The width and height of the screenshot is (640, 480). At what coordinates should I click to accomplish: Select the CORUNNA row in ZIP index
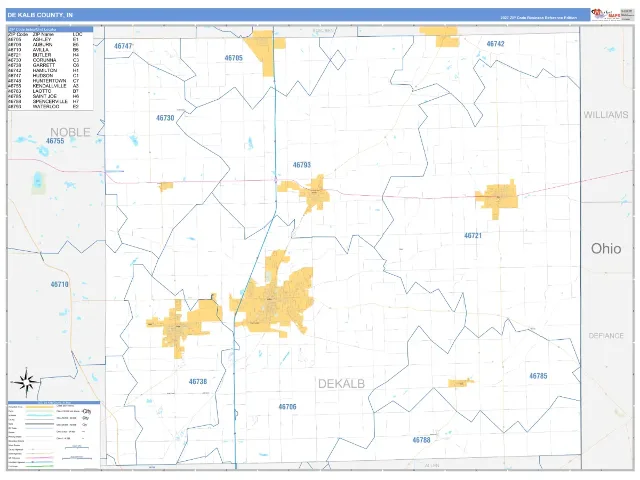44,60
